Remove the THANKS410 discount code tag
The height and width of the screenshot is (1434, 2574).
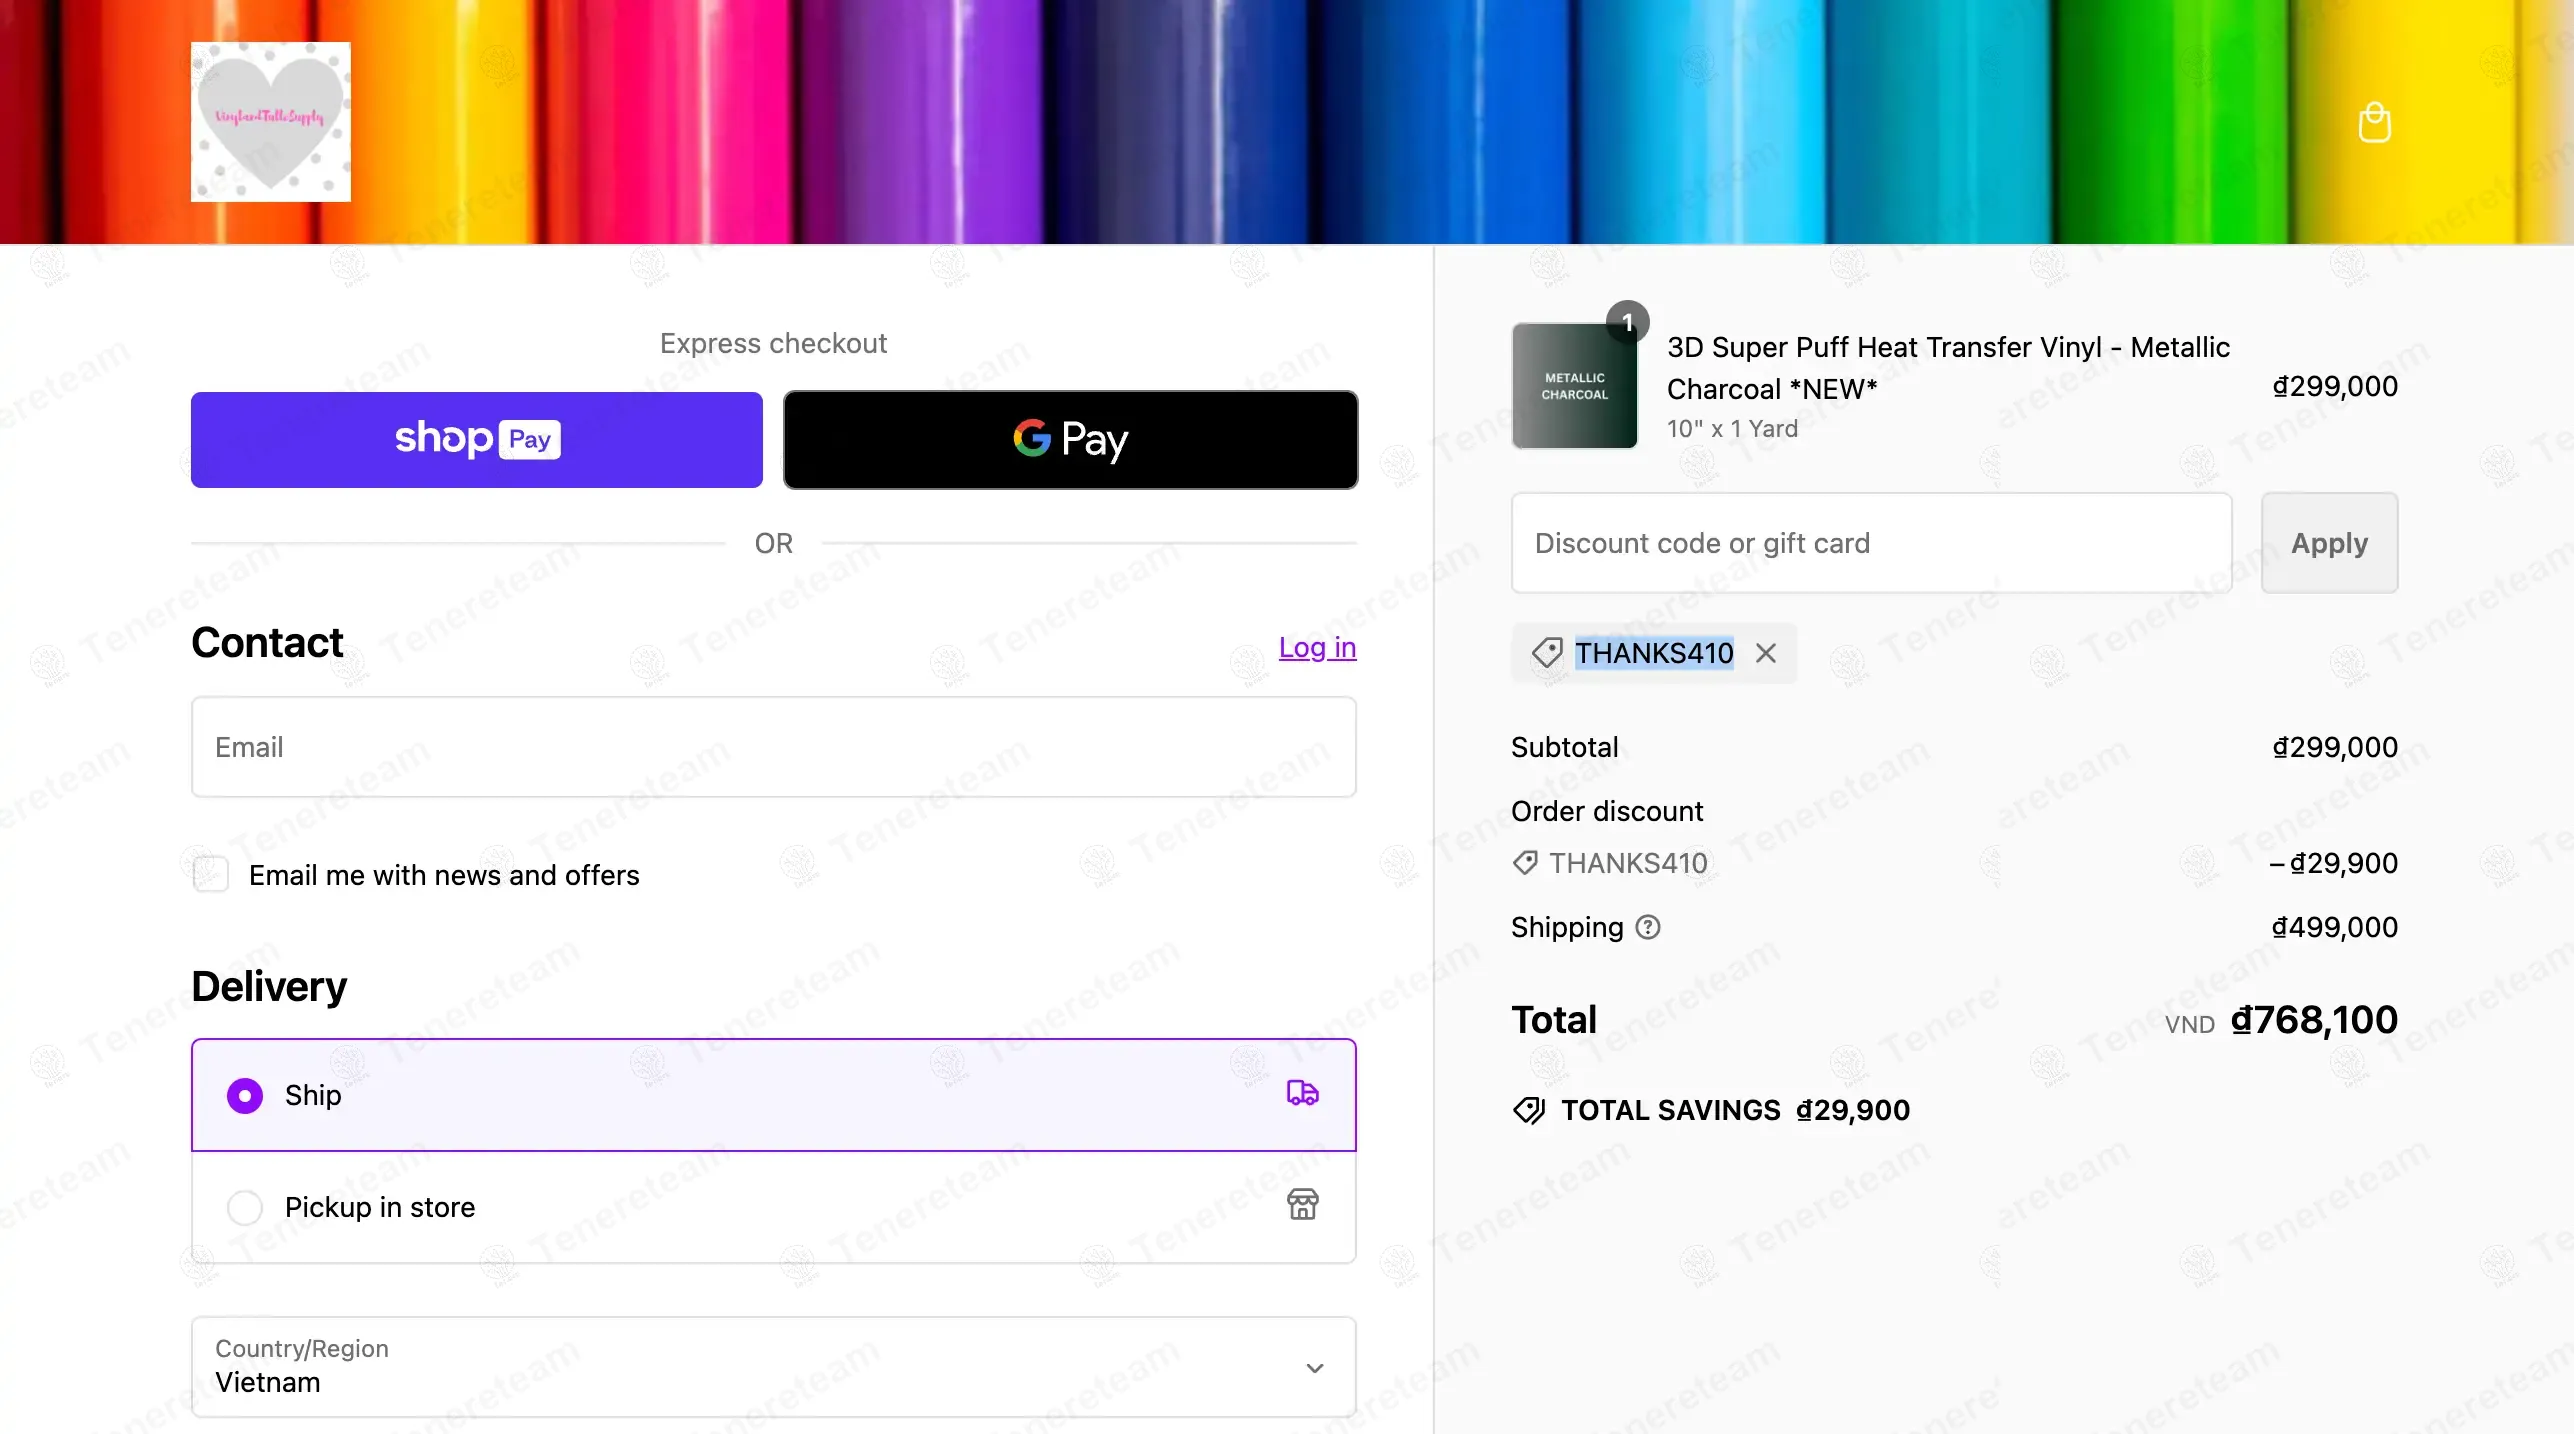coord(1766,653)
